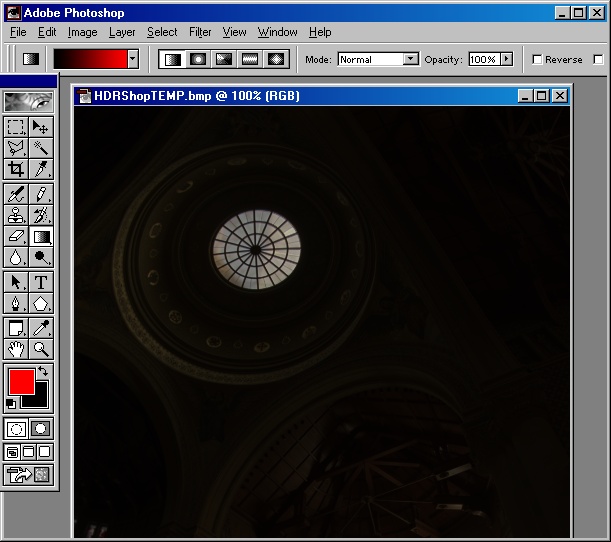Open the Layer menu
The image size is (611, 542).
122,32
